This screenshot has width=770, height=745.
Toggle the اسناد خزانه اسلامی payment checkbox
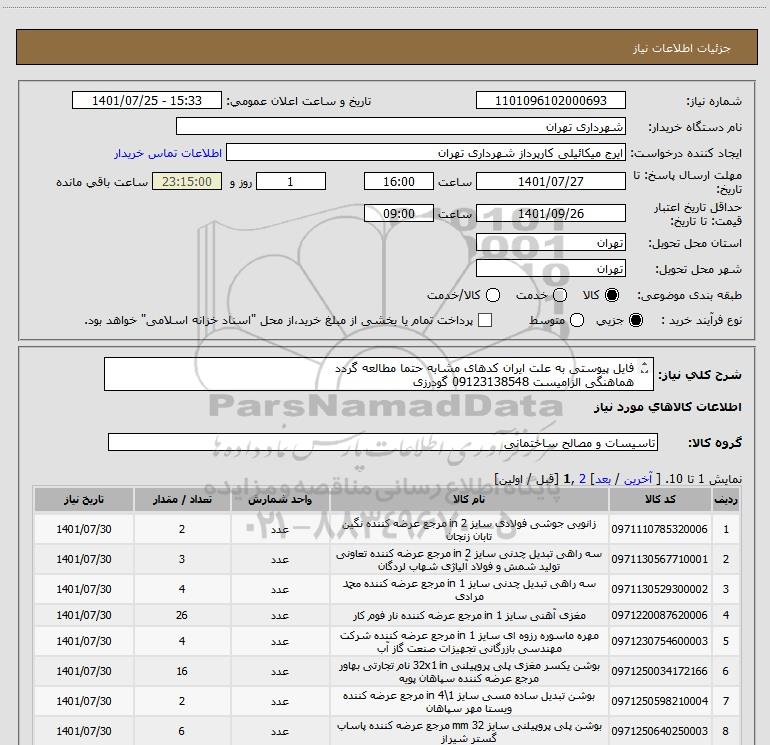click(x=485, y=320)
